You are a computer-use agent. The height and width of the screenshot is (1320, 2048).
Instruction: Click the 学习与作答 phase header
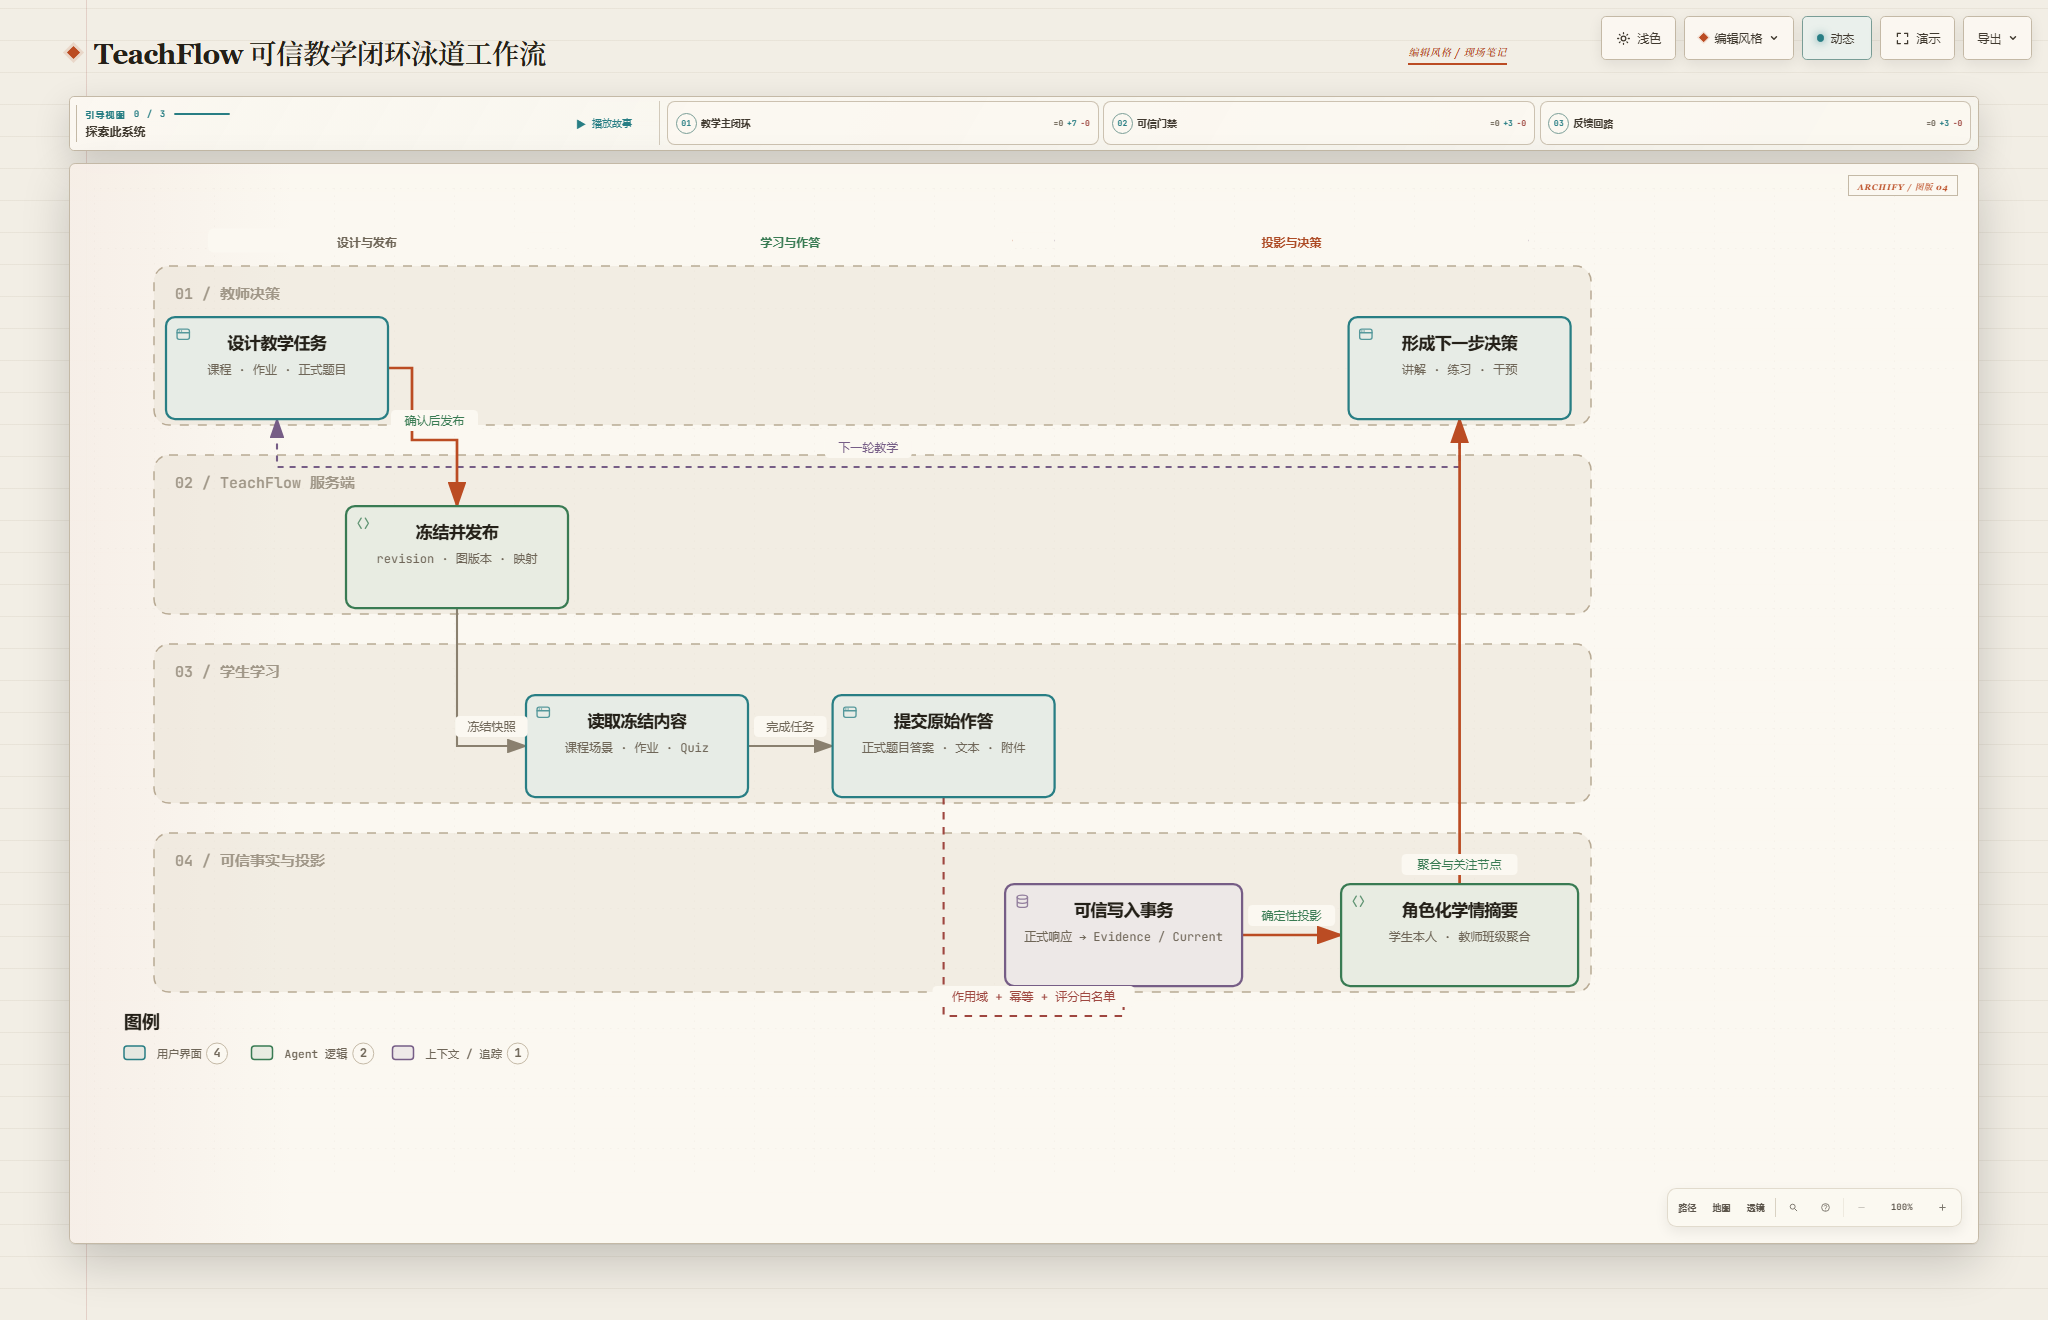pos(790,243)
